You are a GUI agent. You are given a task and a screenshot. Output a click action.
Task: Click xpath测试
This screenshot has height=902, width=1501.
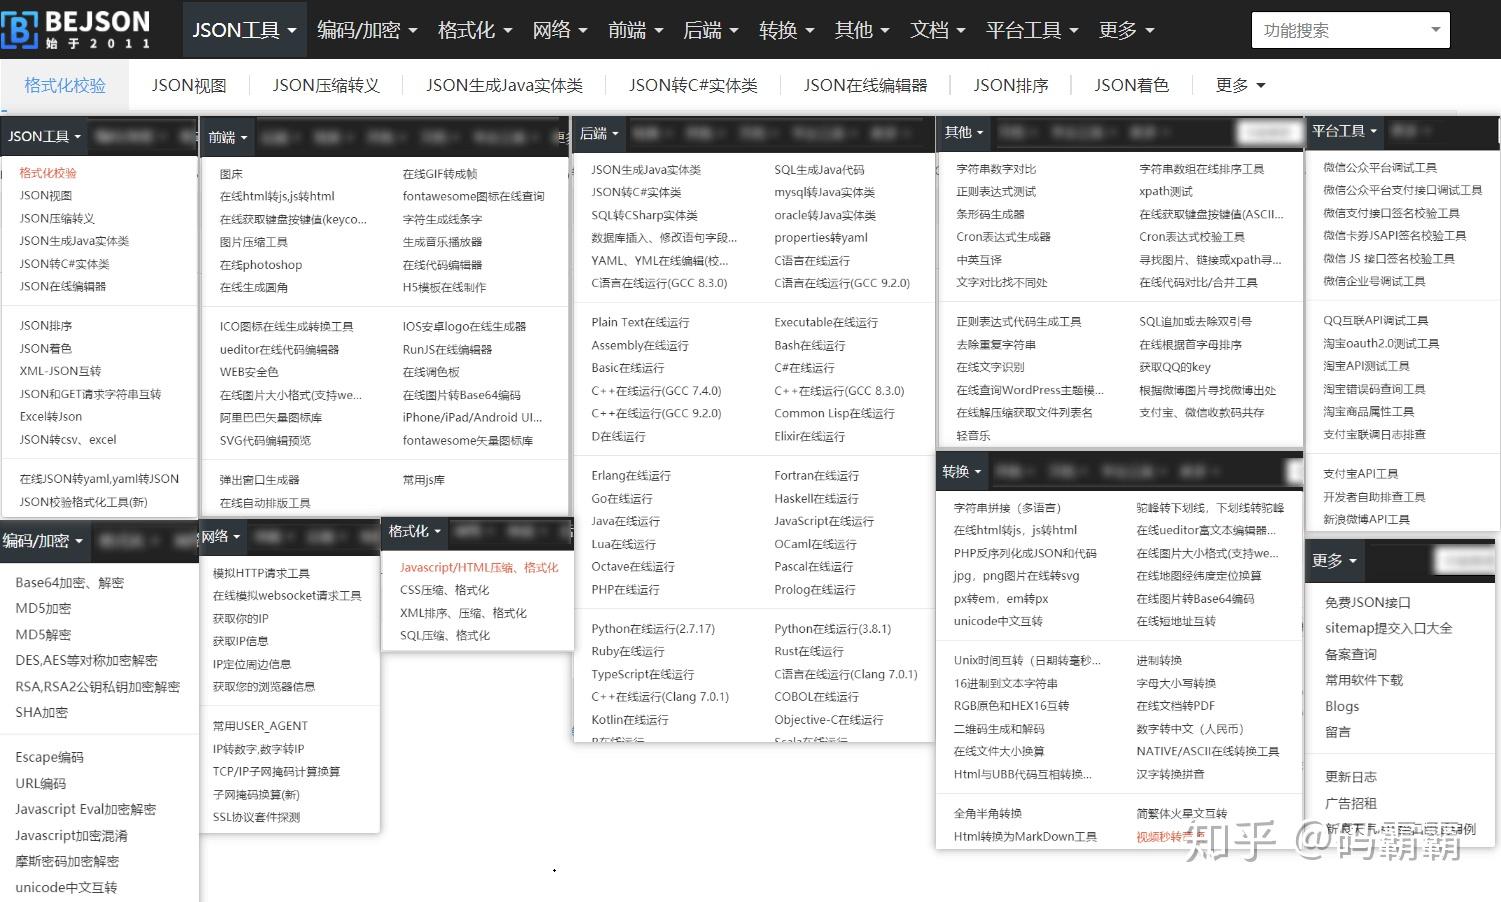[x=1166, y=191]
